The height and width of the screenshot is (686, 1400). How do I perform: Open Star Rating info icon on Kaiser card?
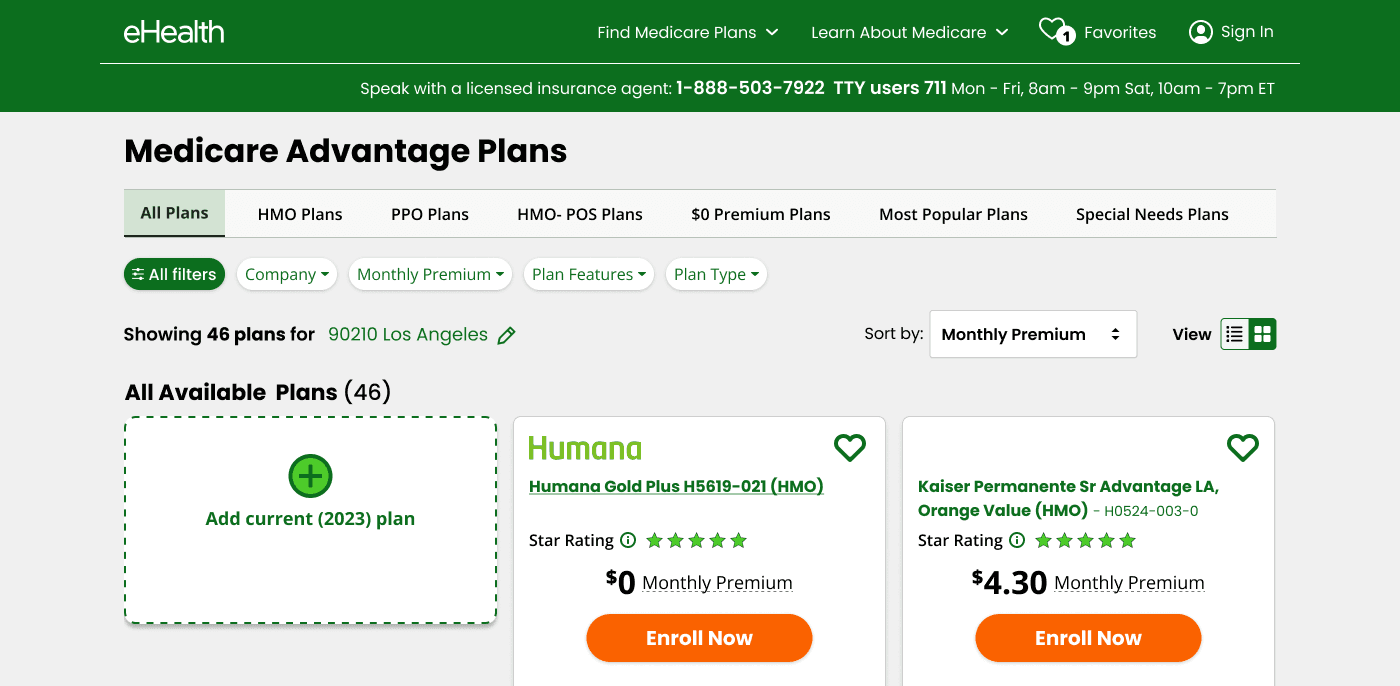click(x=1017, y=540)
